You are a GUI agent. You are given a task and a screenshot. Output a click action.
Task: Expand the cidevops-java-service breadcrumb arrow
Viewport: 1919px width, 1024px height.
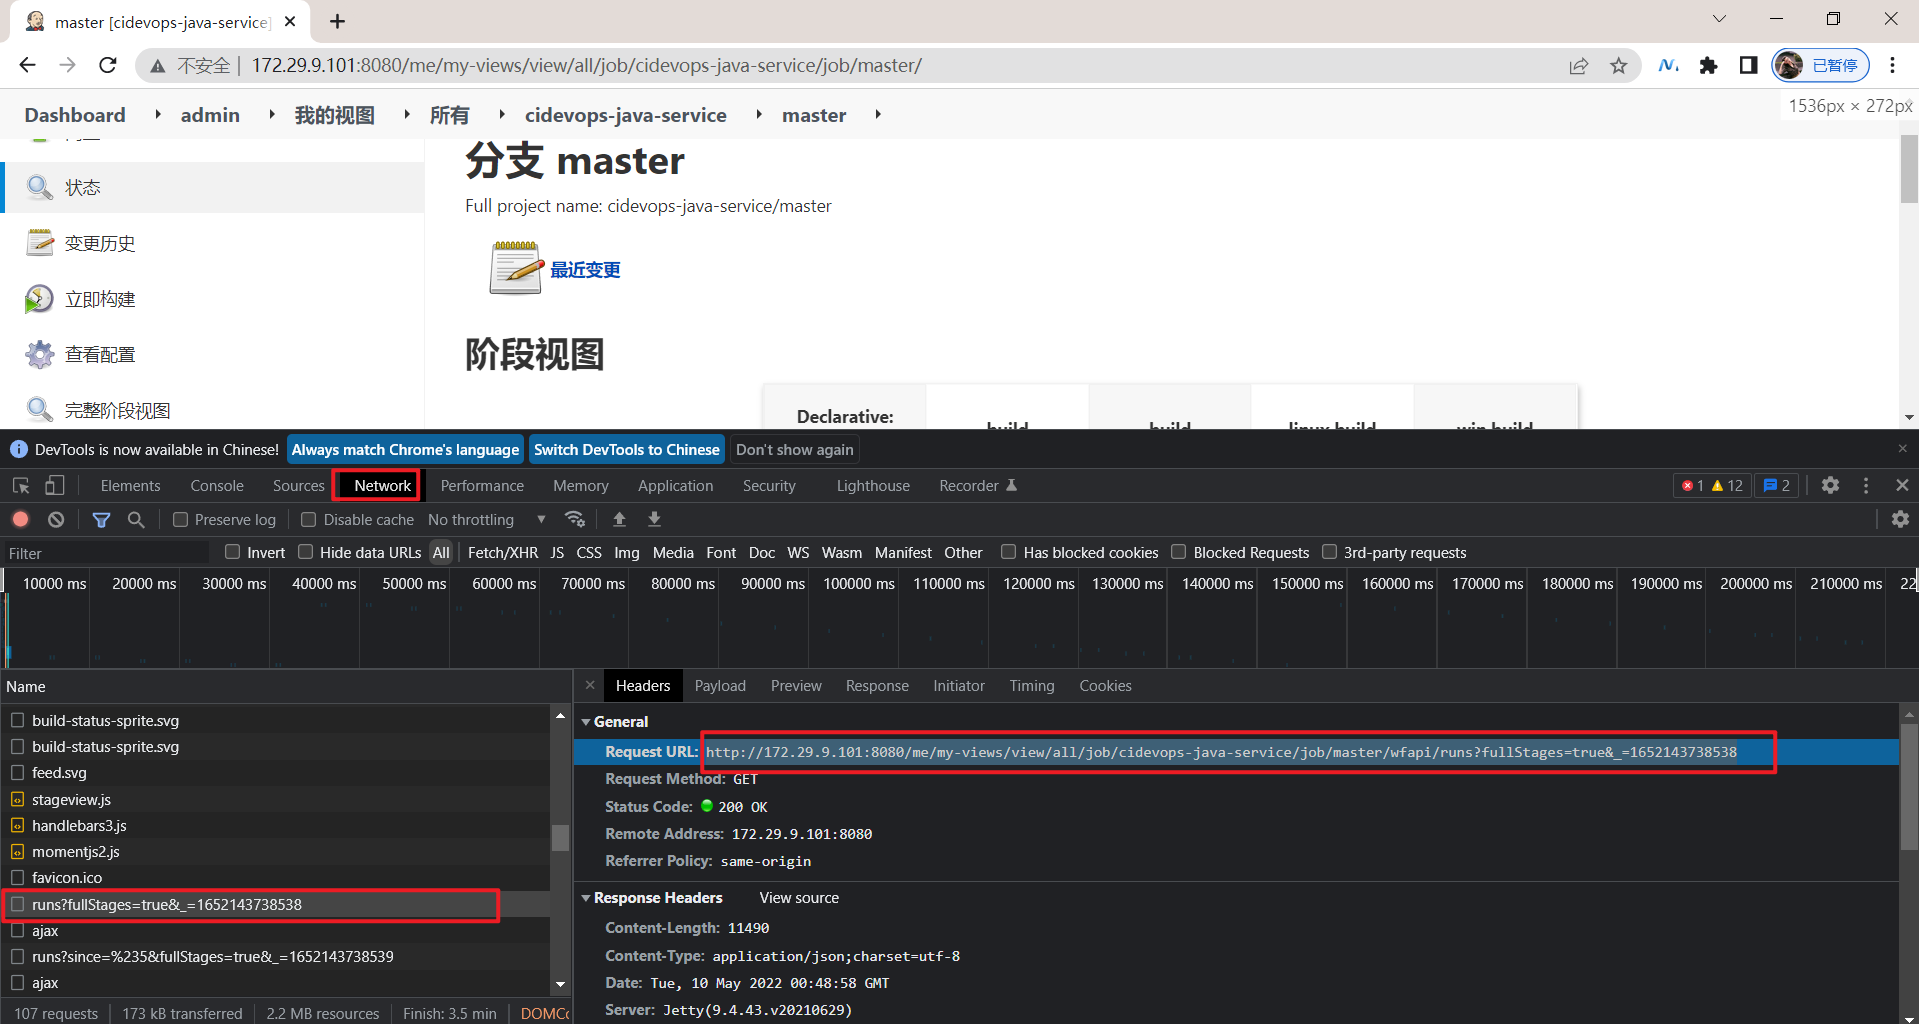pos(759,115)
